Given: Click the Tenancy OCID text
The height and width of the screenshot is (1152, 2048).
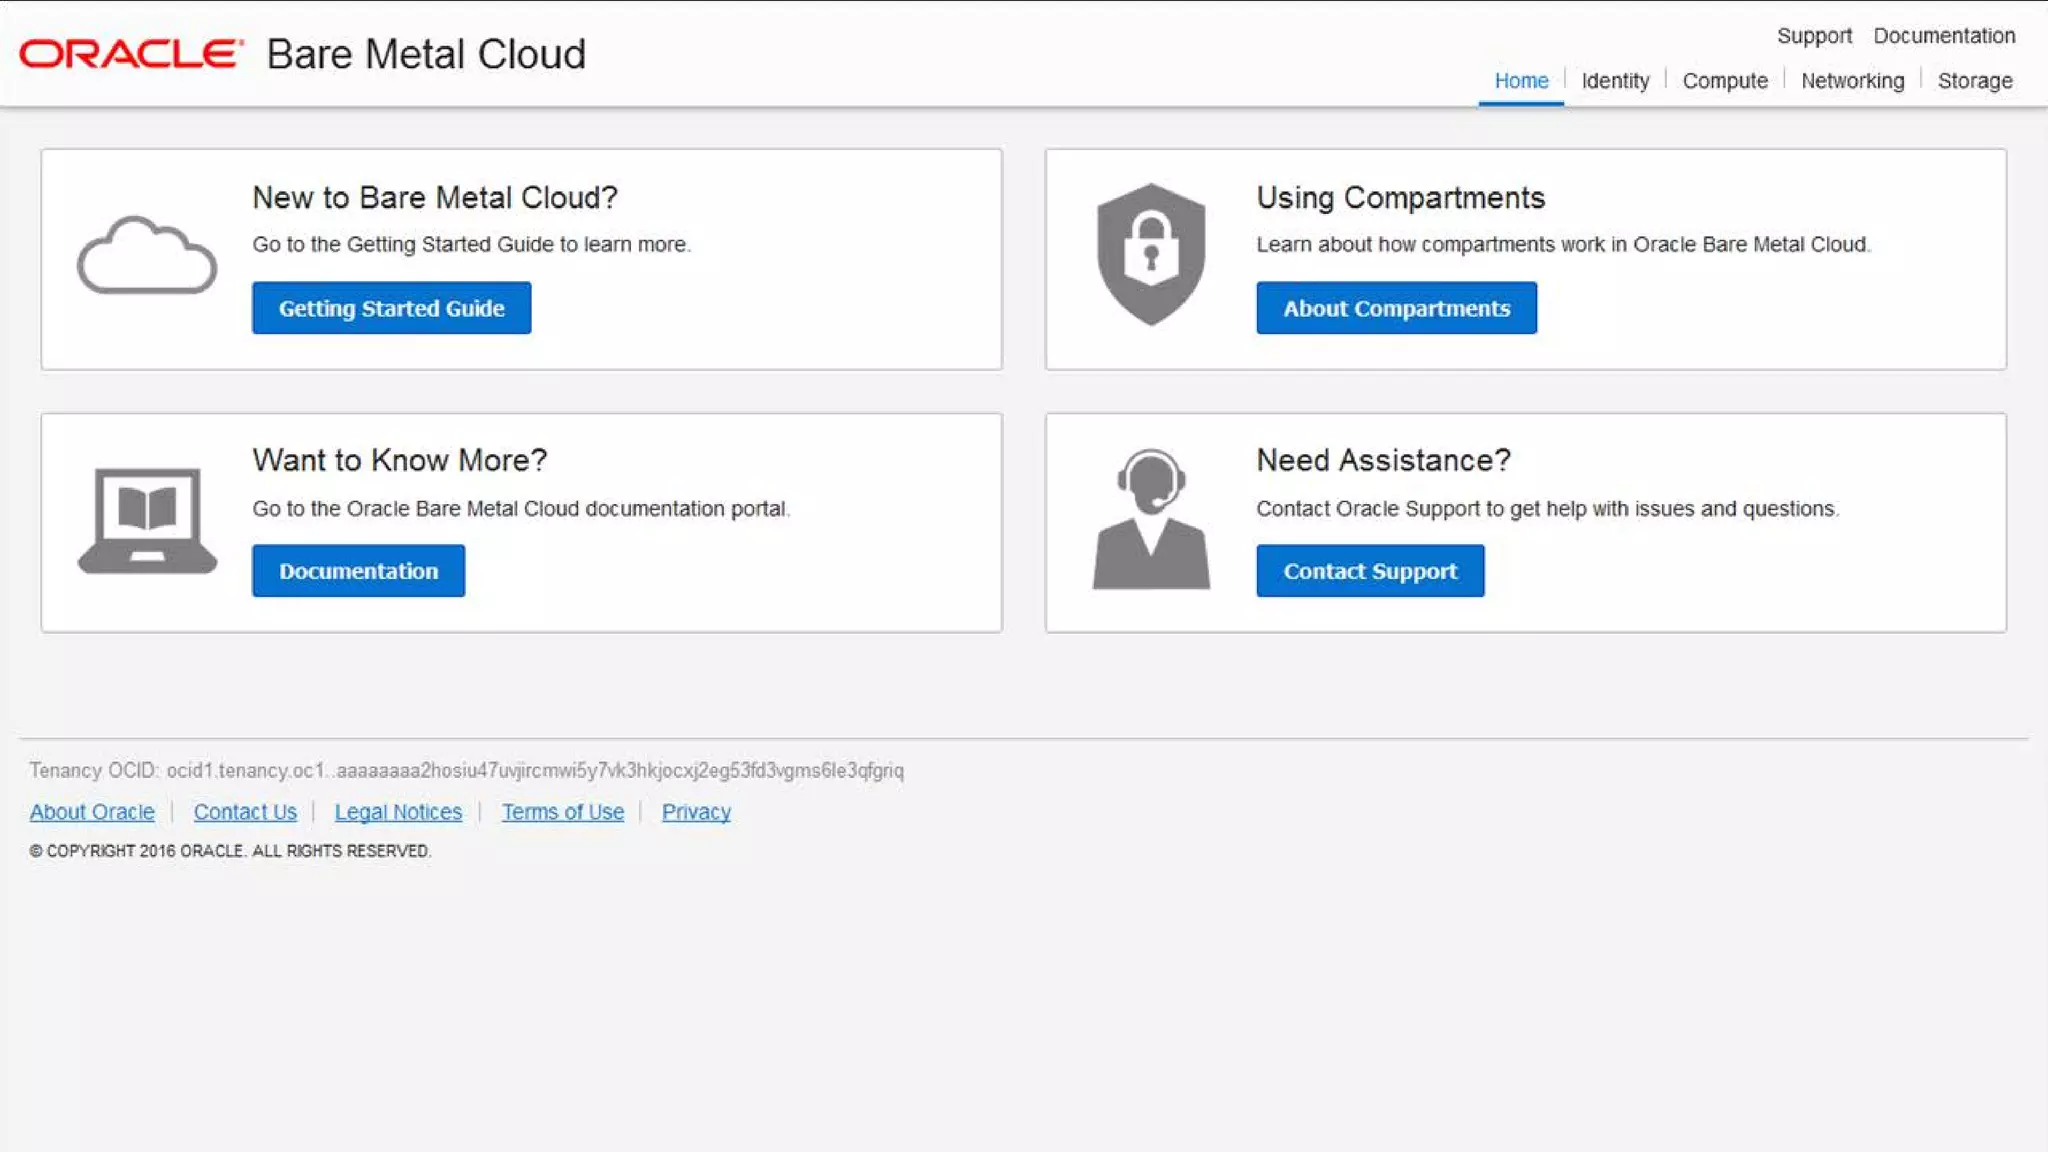Looking at the screenshot, I should [466, 770].
